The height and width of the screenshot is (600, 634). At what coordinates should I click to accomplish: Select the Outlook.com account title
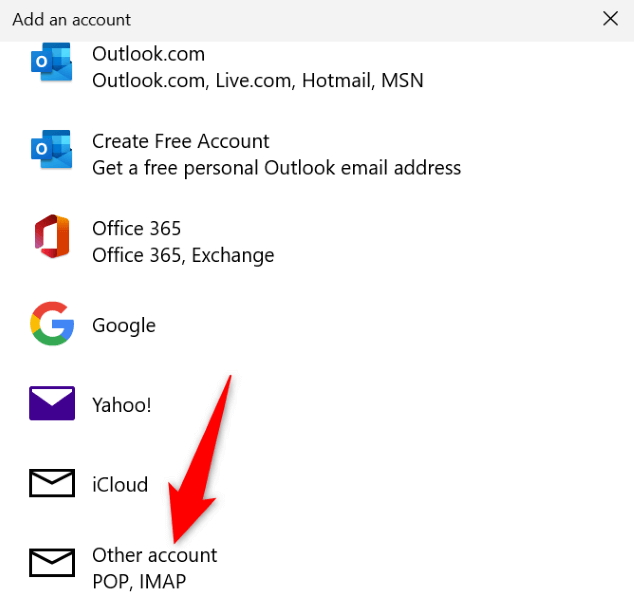(148, 54)
